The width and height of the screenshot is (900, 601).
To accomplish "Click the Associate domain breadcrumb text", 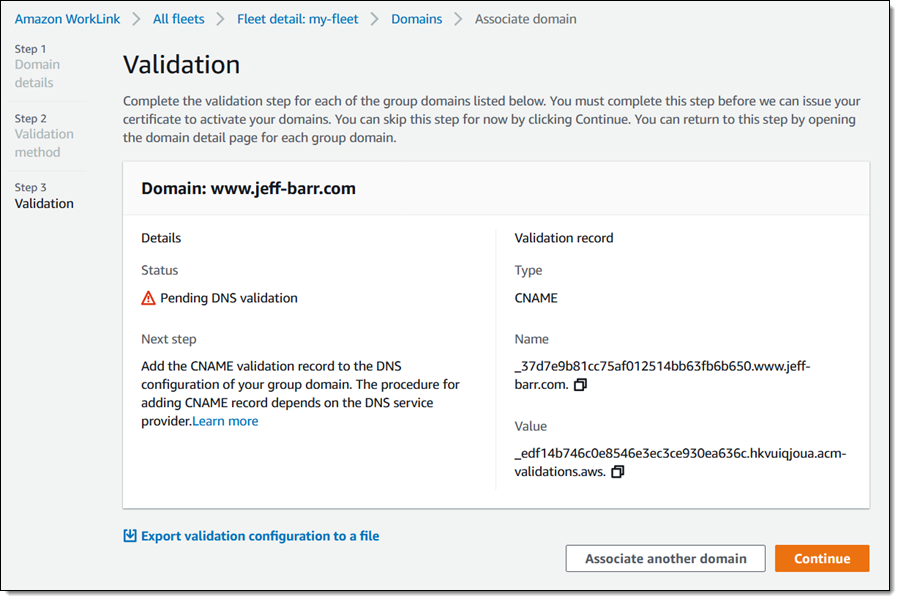I will [525, 19].
